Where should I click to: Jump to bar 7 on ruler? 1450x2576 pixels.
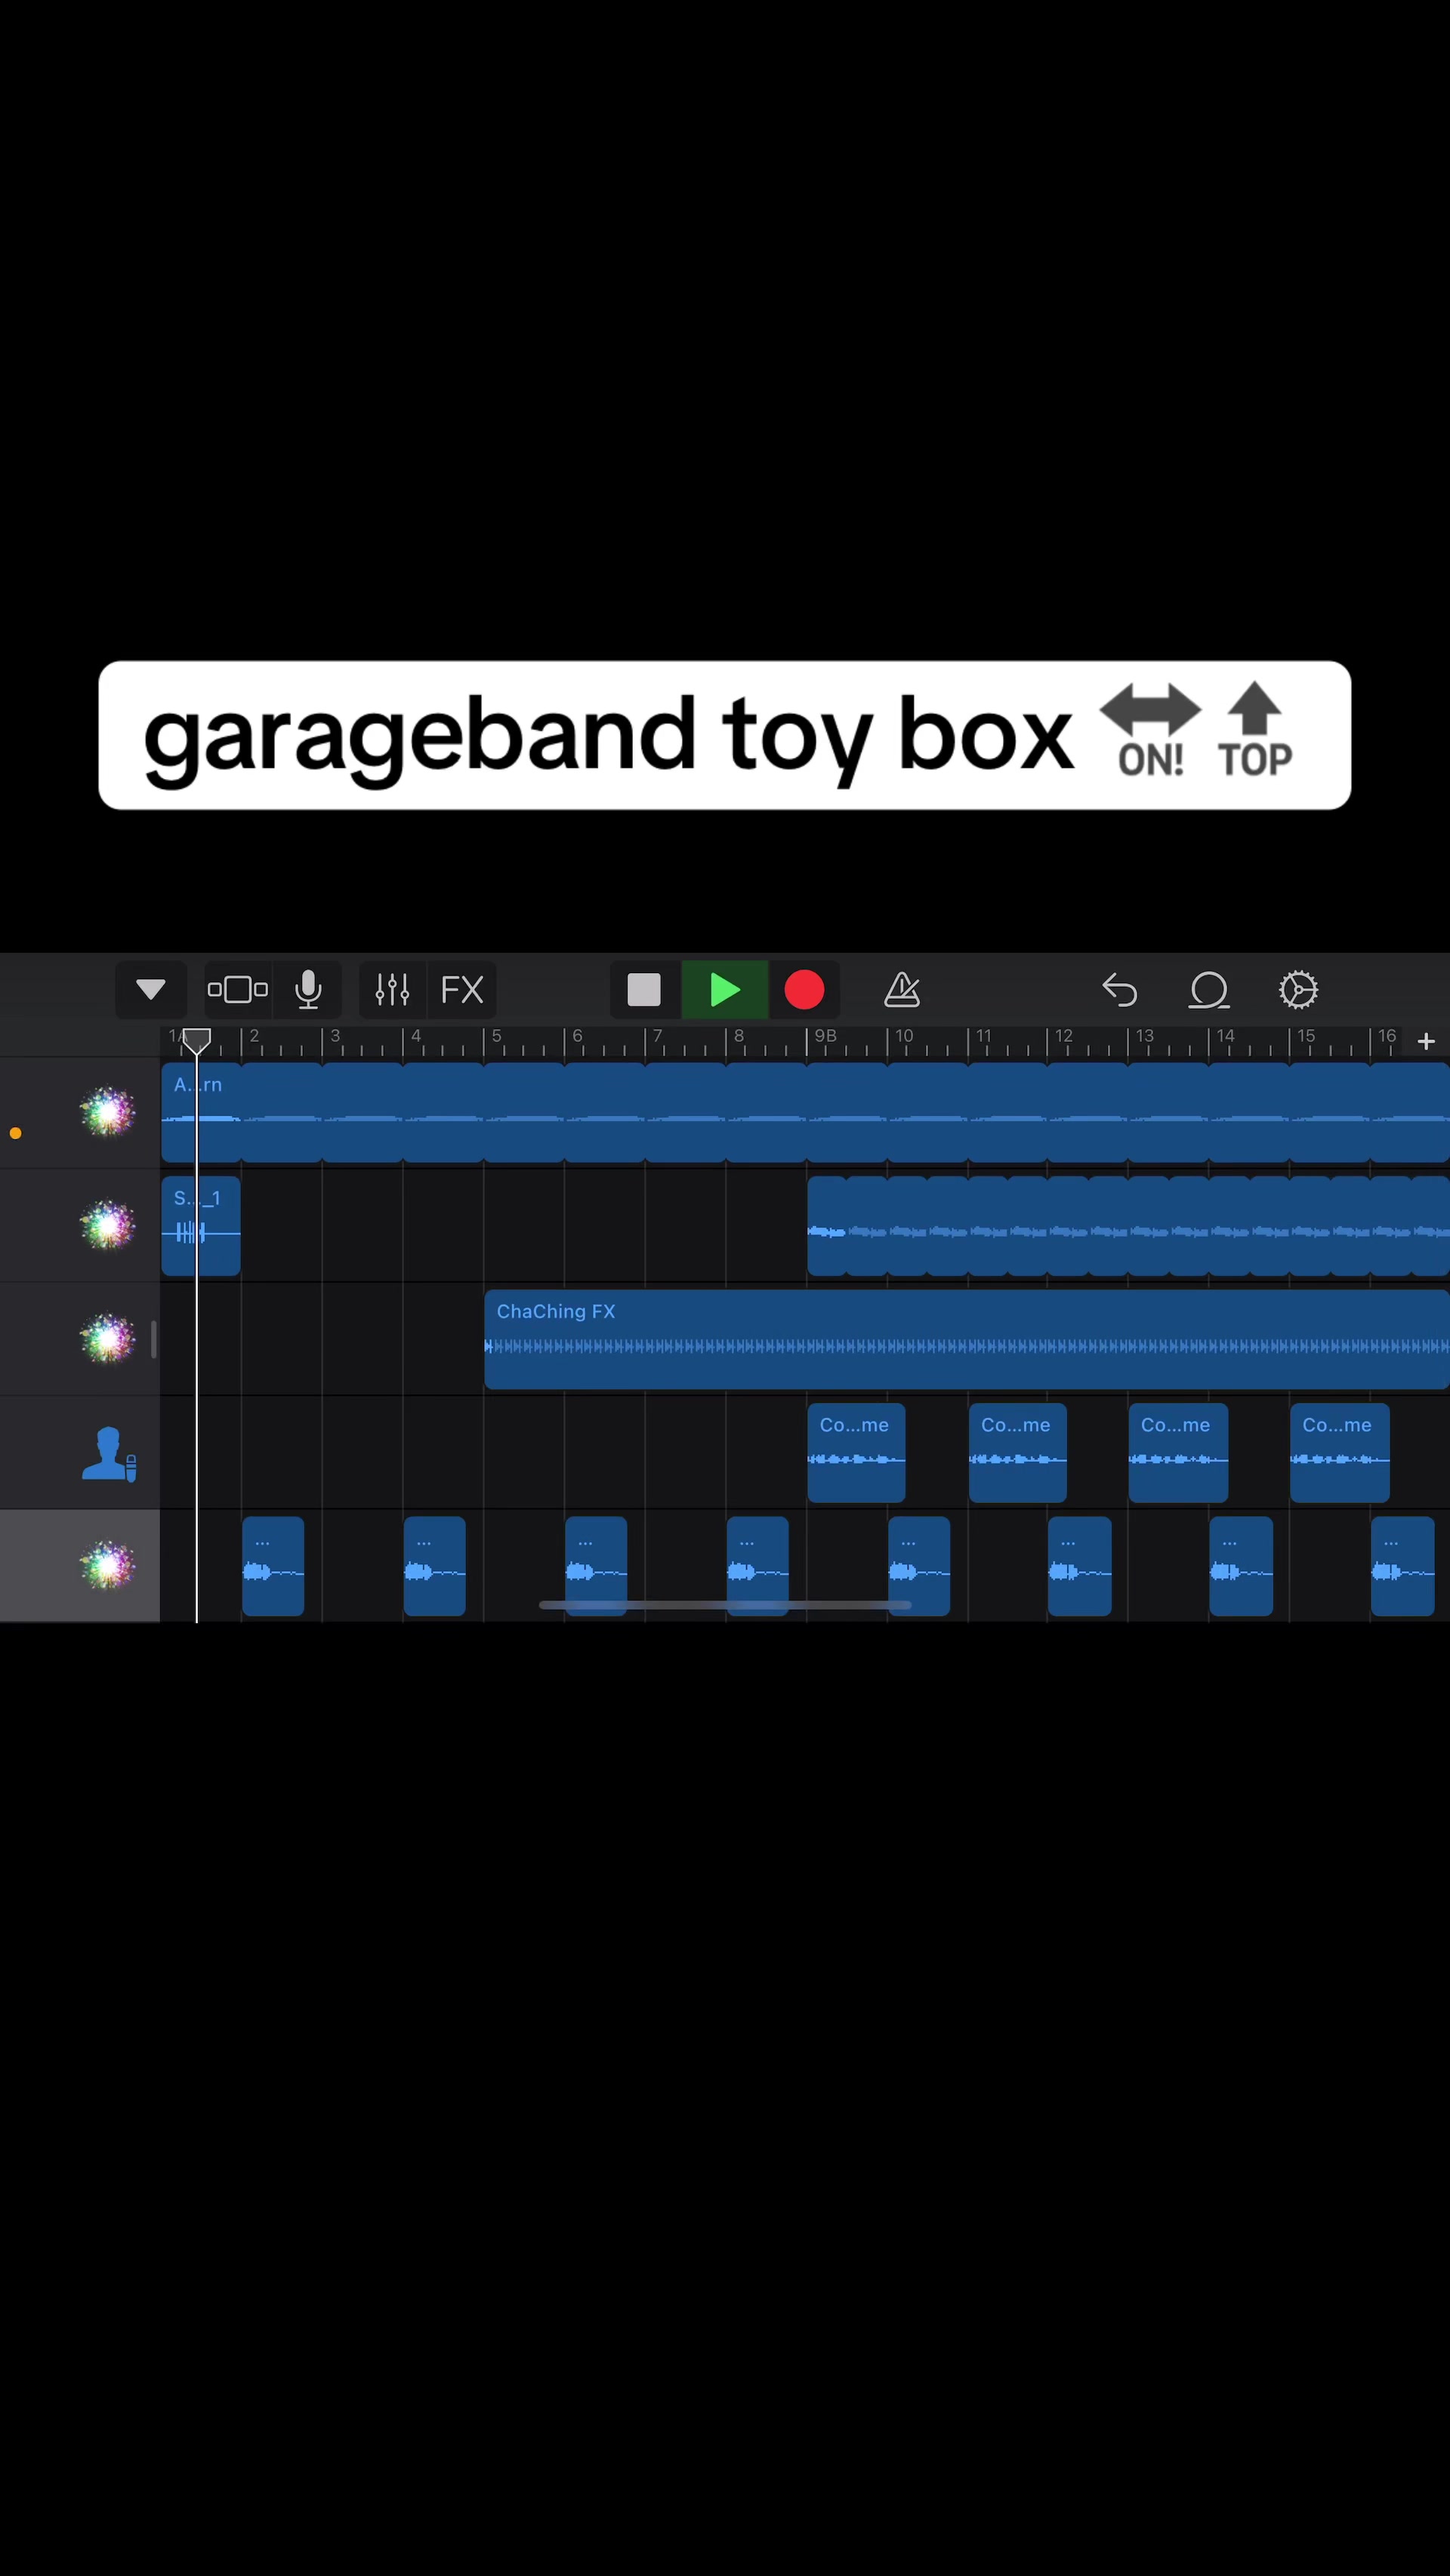pos(658,1036)
